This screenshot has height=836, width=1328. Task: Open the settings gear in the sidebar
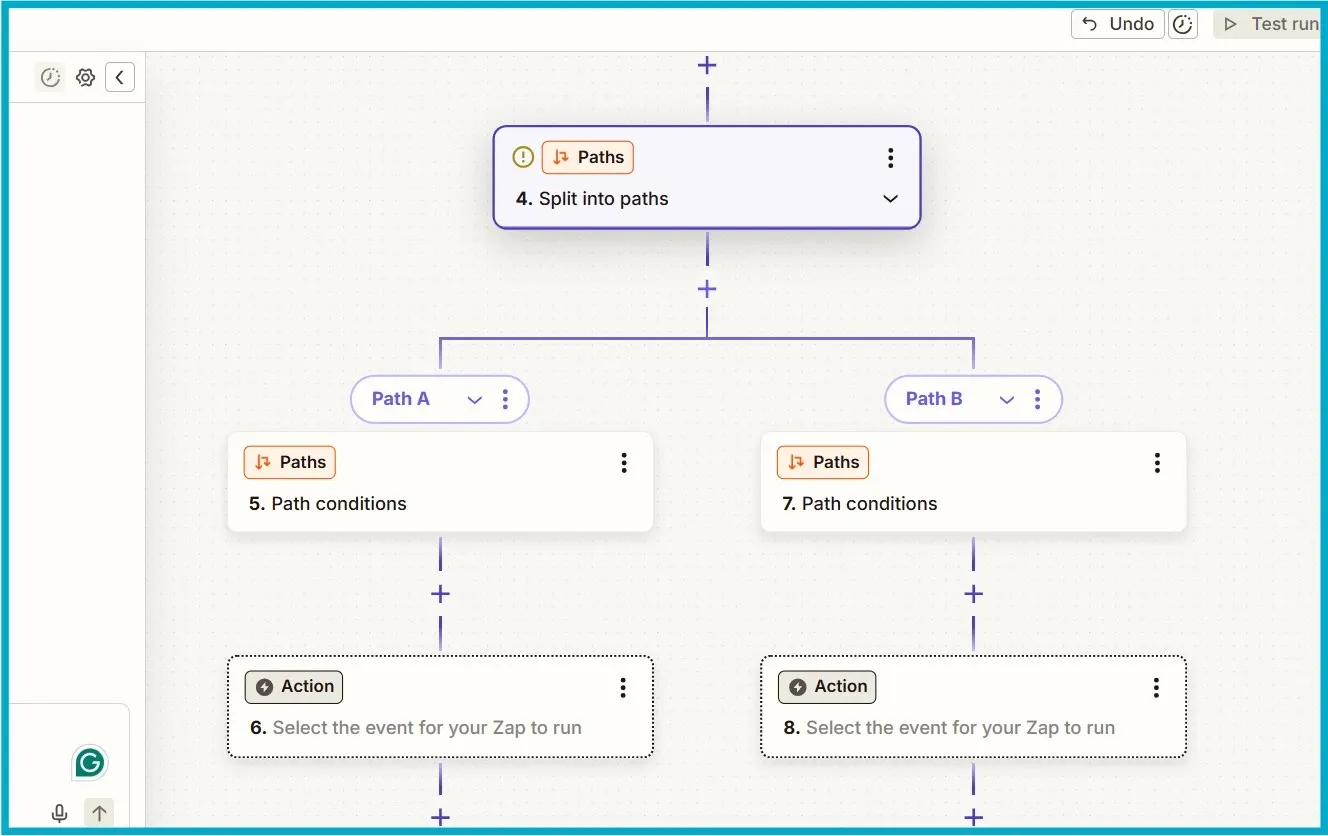pyautogui.click(x=85, y=77)
